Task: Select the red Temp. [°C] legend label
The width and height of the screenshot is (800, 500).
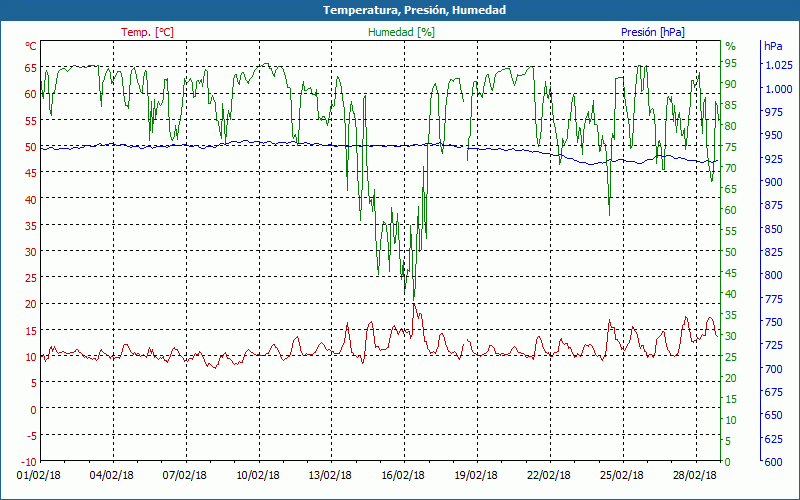Action: point(147,32)
